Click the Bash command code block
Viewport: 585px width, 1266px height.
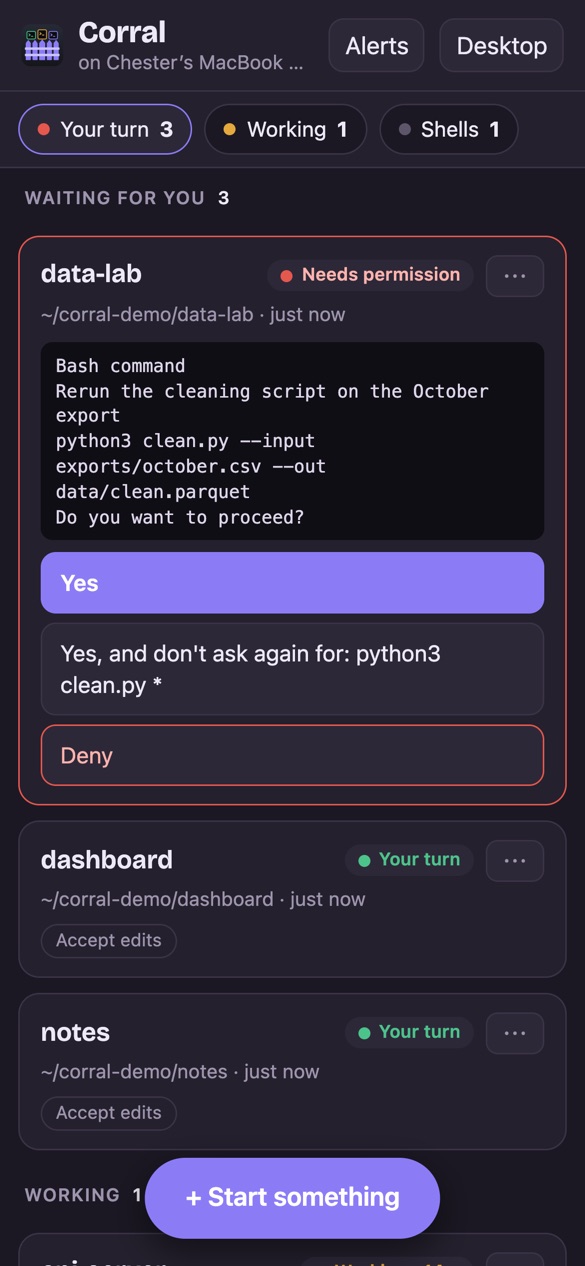pos(292,441)
